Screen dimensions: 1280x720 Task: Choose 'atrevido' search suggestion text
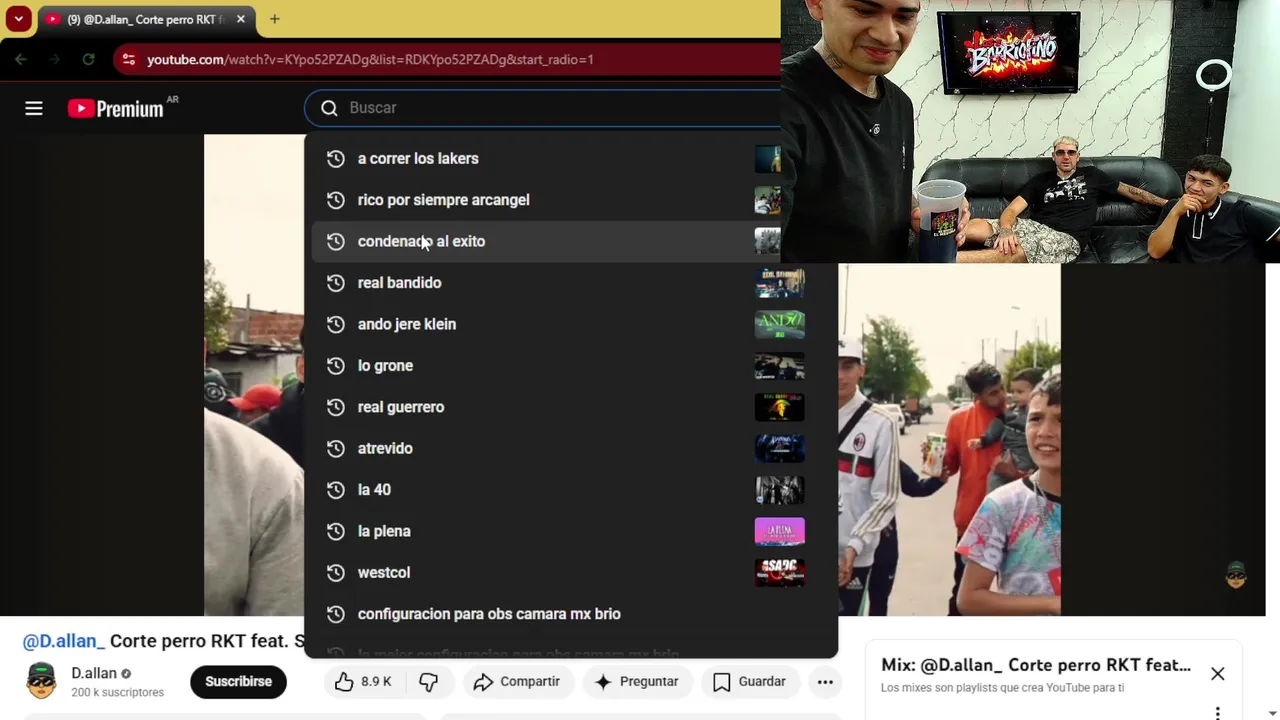click(385, 448)
